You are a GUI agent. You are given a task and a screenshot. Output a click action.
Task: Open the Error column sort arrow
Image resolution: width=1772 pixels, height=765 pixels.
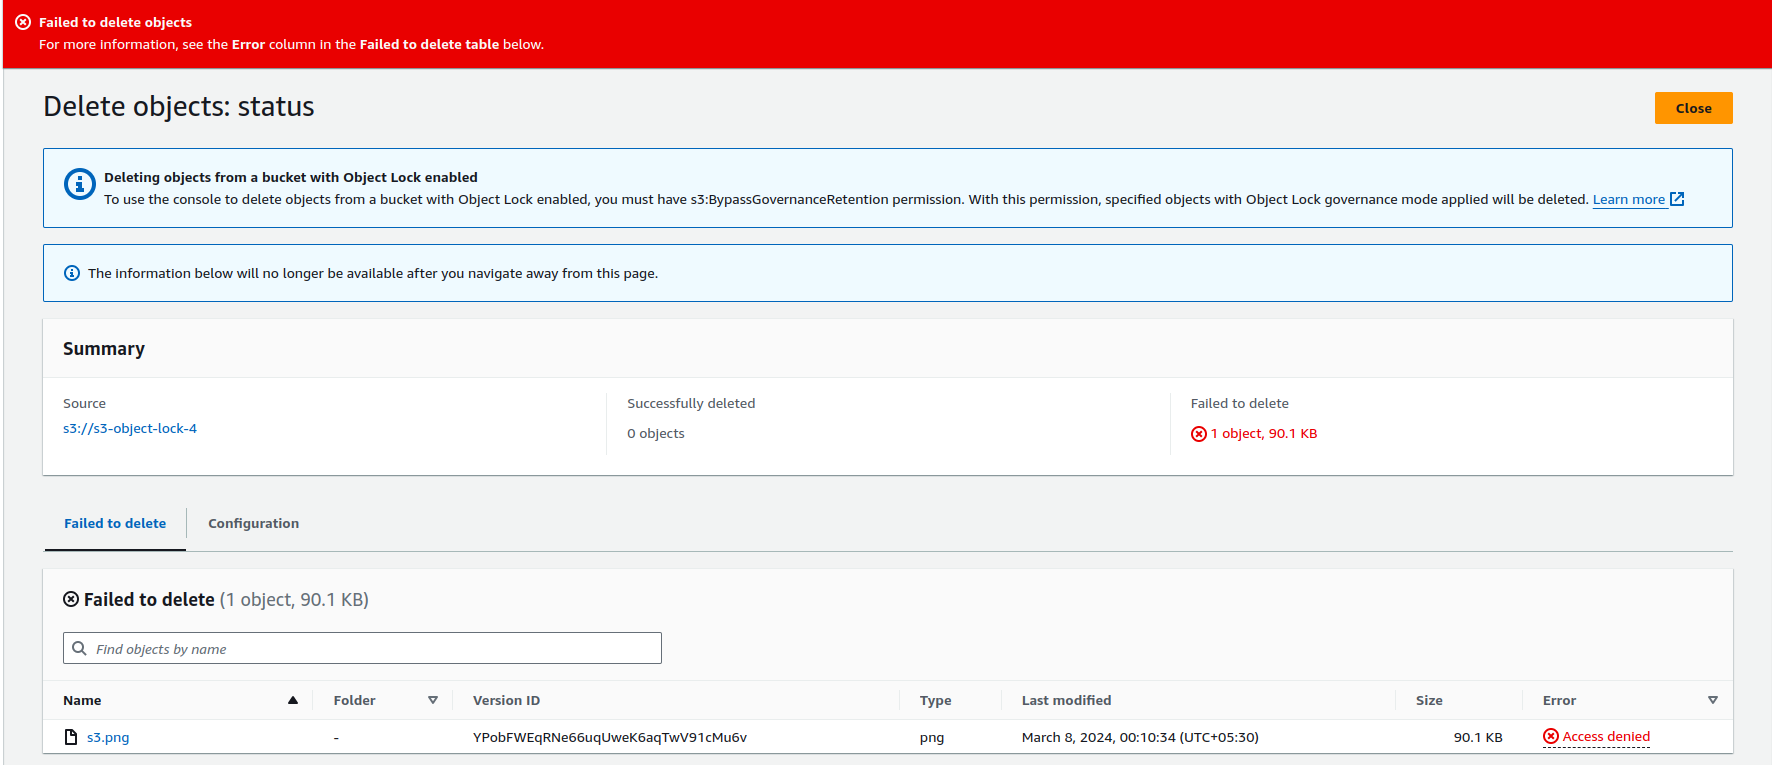pos(1712,700)
